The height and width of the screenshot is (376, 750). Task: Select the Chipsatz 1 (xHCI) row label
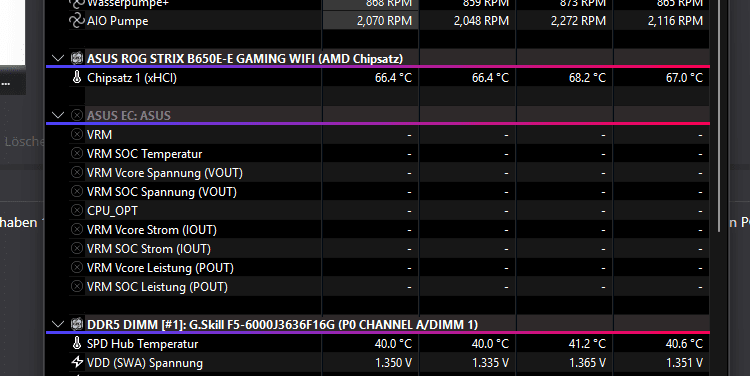pos(132,78)
